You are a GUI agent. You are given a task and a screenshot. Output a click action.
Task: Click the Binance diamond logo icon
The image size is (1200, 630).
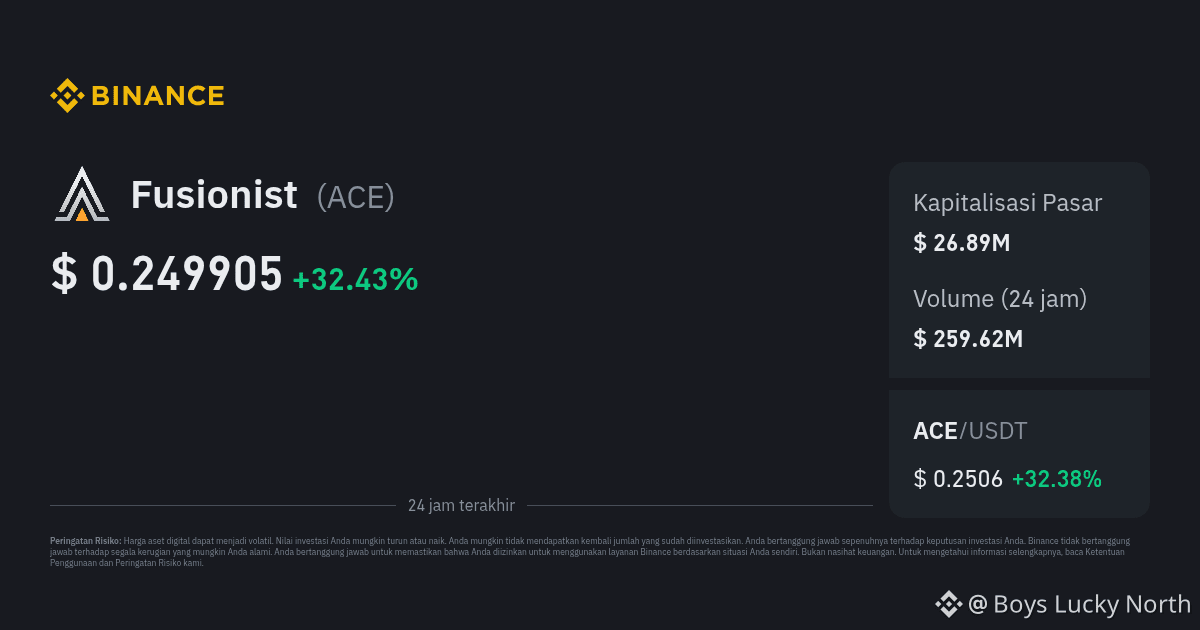(x=67, y=96)
